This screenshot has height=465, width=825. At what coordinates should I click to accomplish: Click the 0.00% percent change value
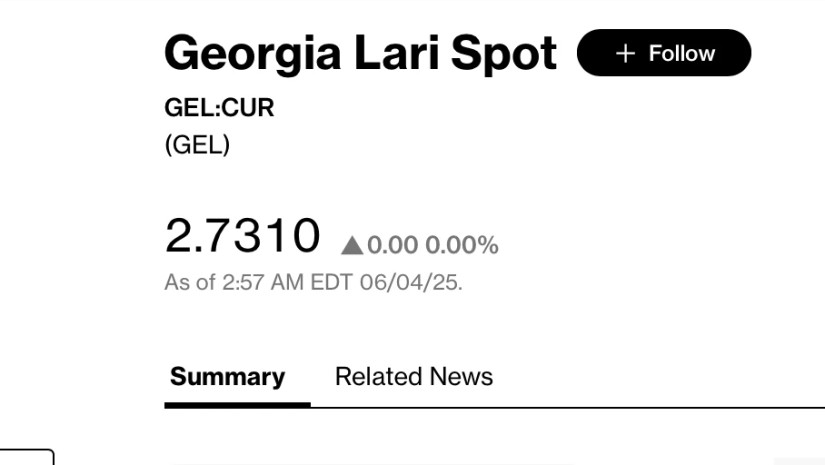[462, 245]
